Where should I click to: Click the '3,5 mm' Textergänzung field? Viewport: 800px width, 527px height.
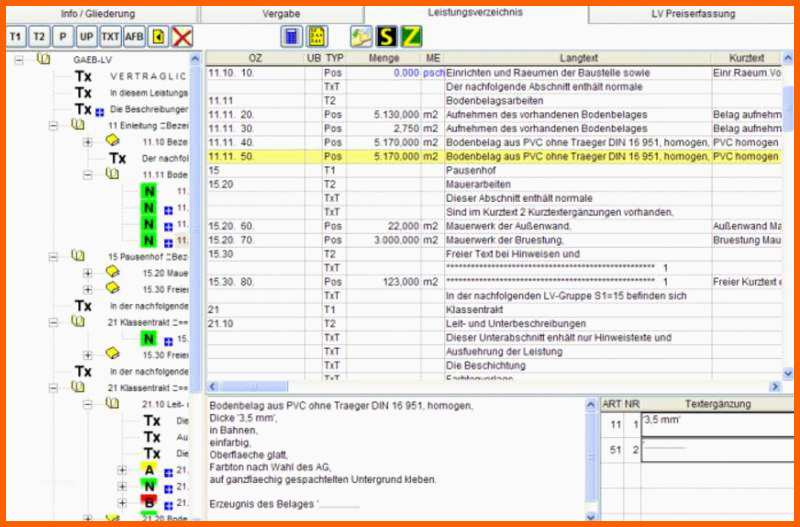(x=717, y=424)
